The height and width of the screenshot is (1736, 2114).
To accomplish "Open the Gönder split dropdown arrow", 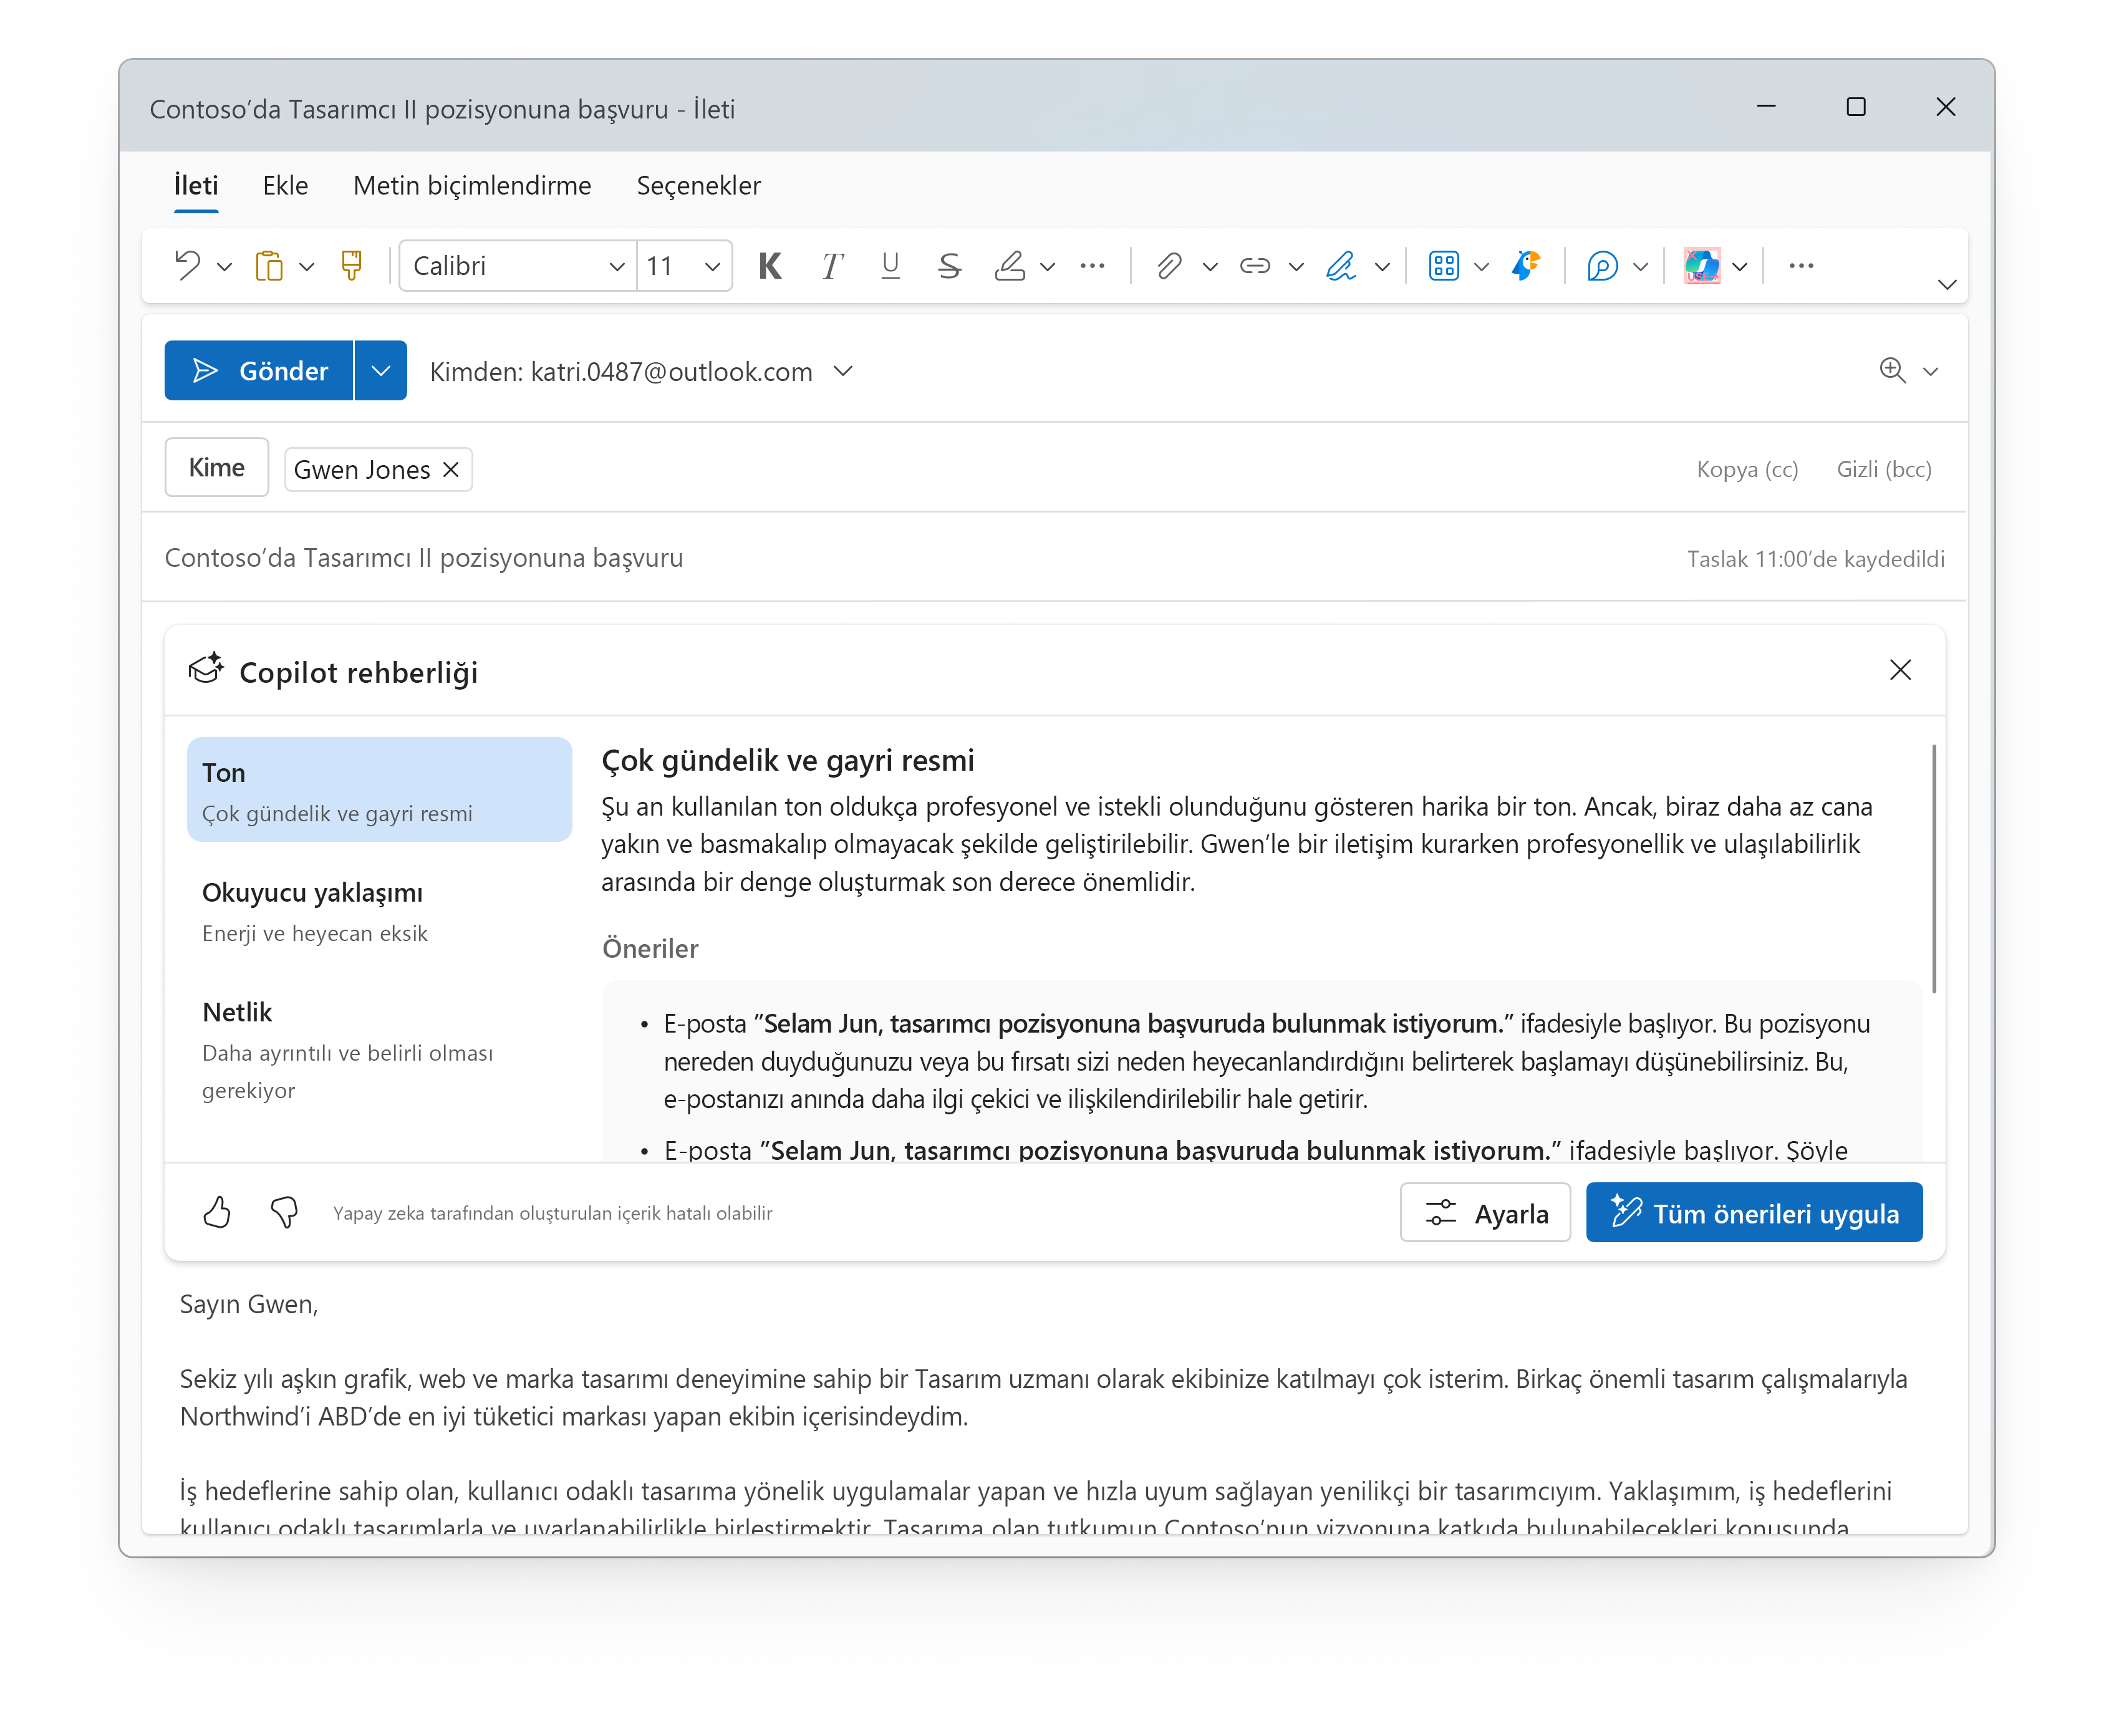I will (x=381, y=371).
